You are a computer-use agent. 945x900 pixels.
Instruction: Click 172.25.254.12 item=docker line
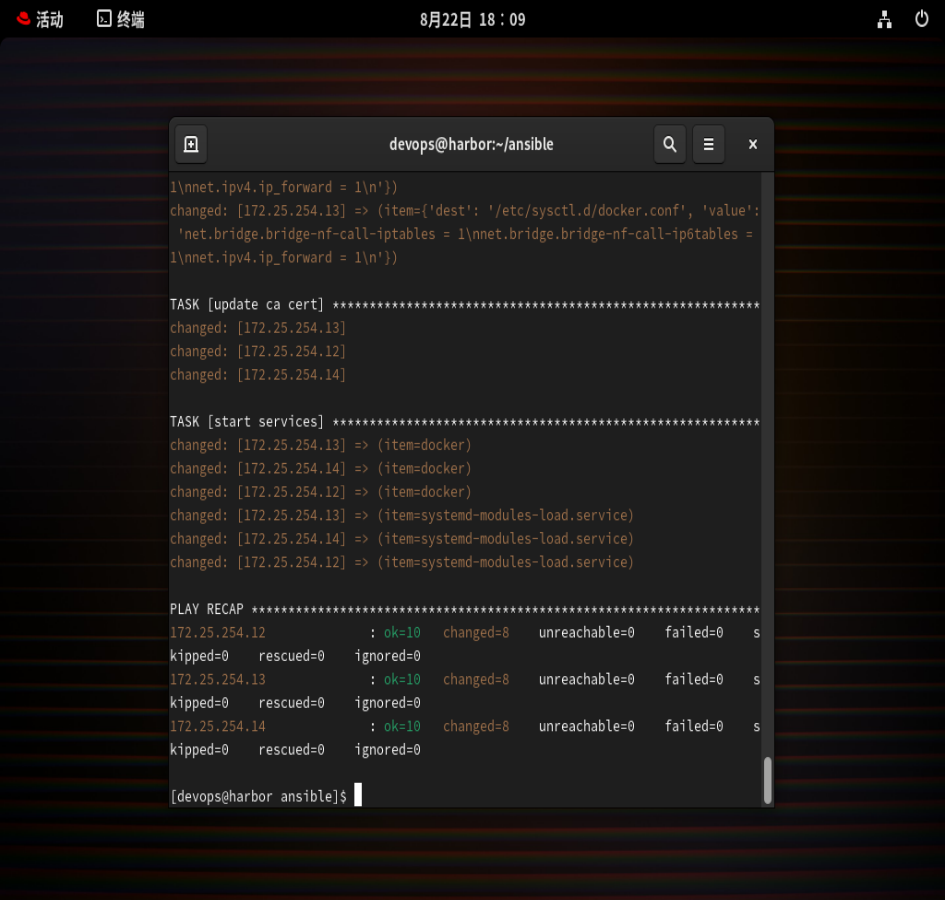[x=321, y=492]
